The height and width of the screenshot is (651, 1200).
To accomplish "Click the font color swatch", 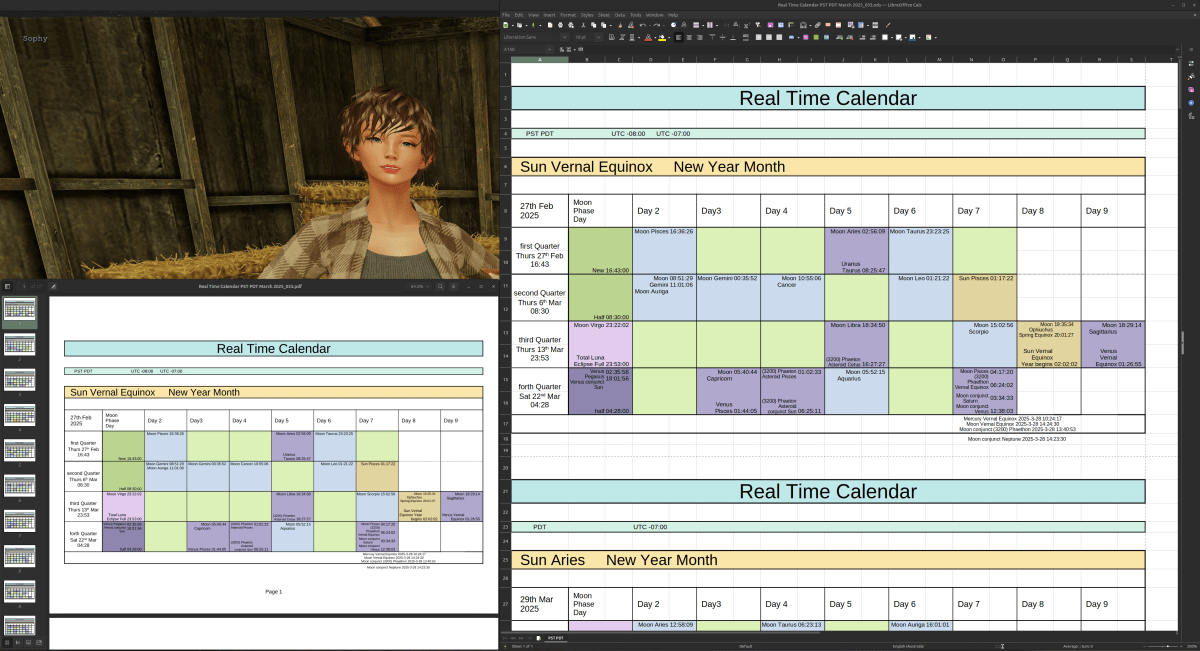I will pos(647,39).
